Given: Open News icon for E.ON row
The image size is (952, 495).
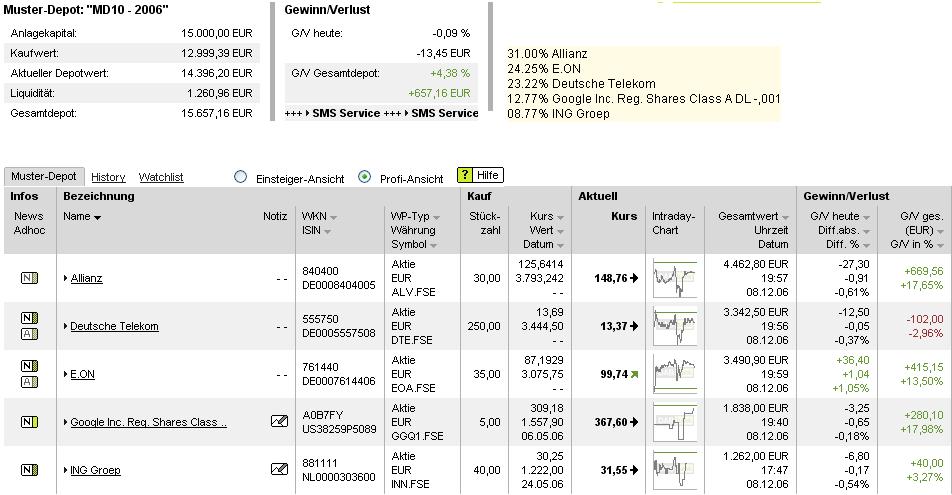Looking at the screenshot, I should [x=29, y=366].
